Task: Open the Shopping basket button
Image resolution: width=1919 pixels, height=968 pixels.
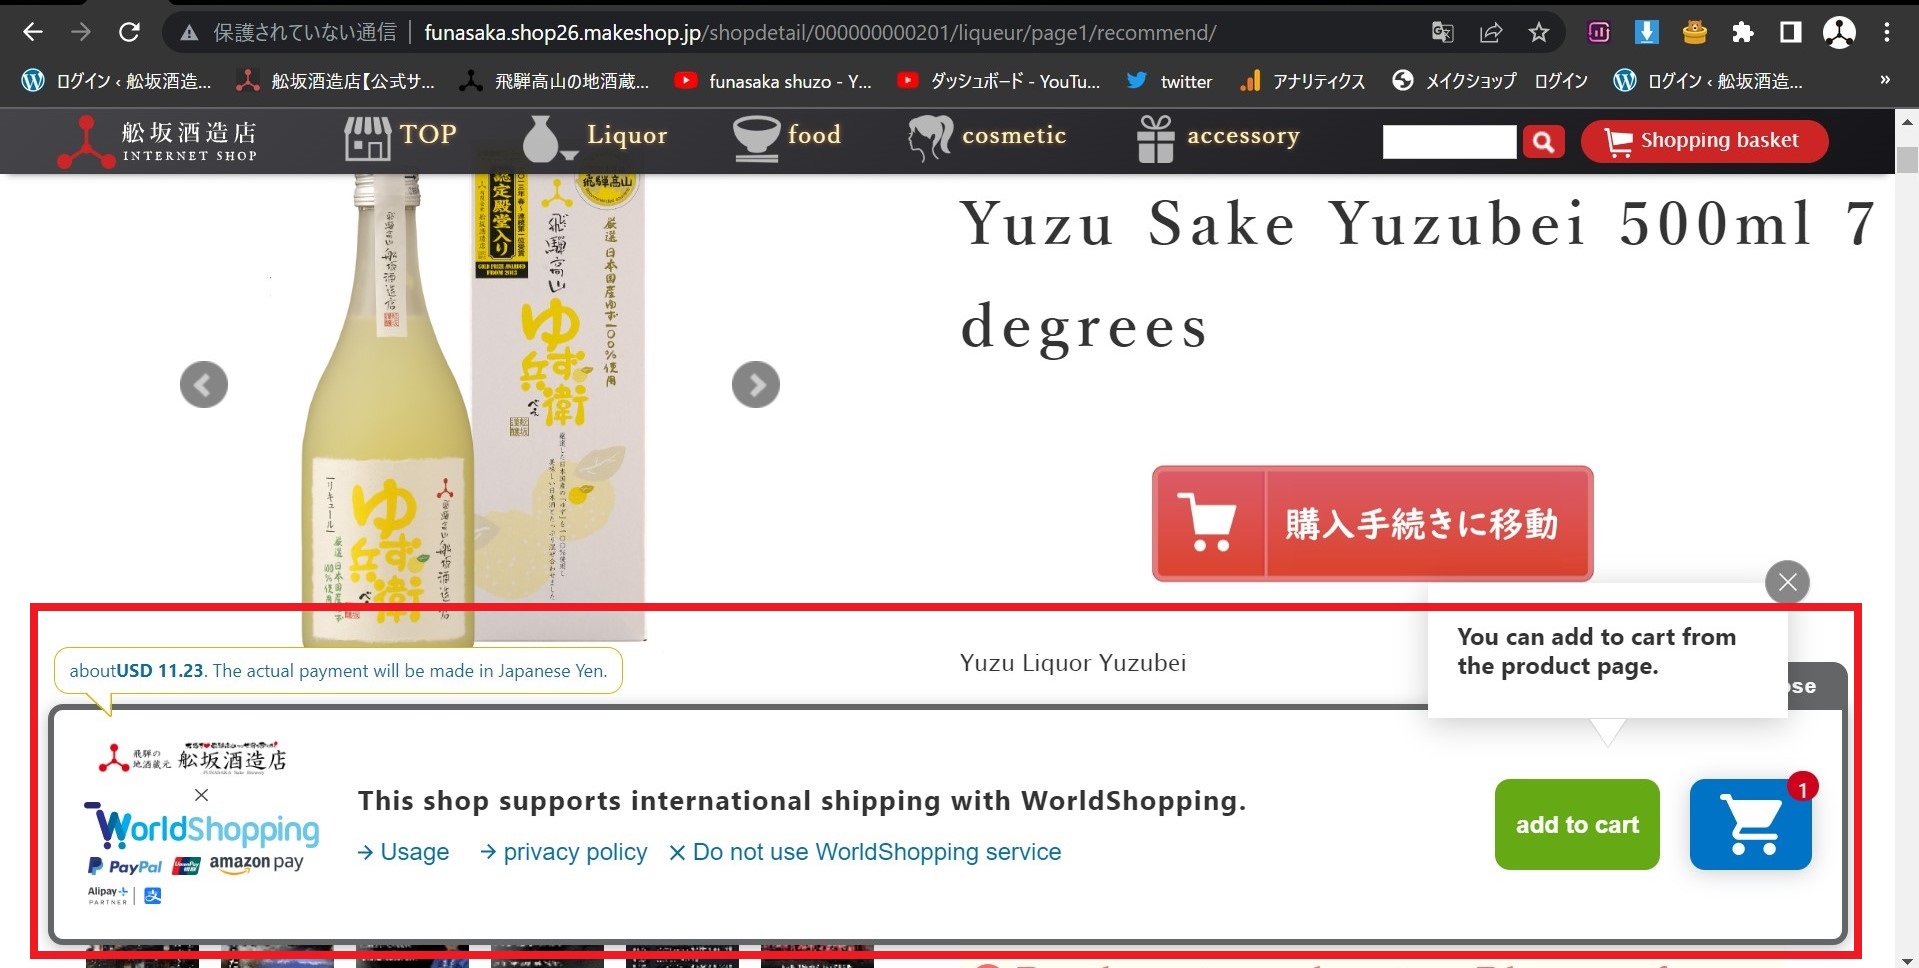Action: pos(1704,141)
